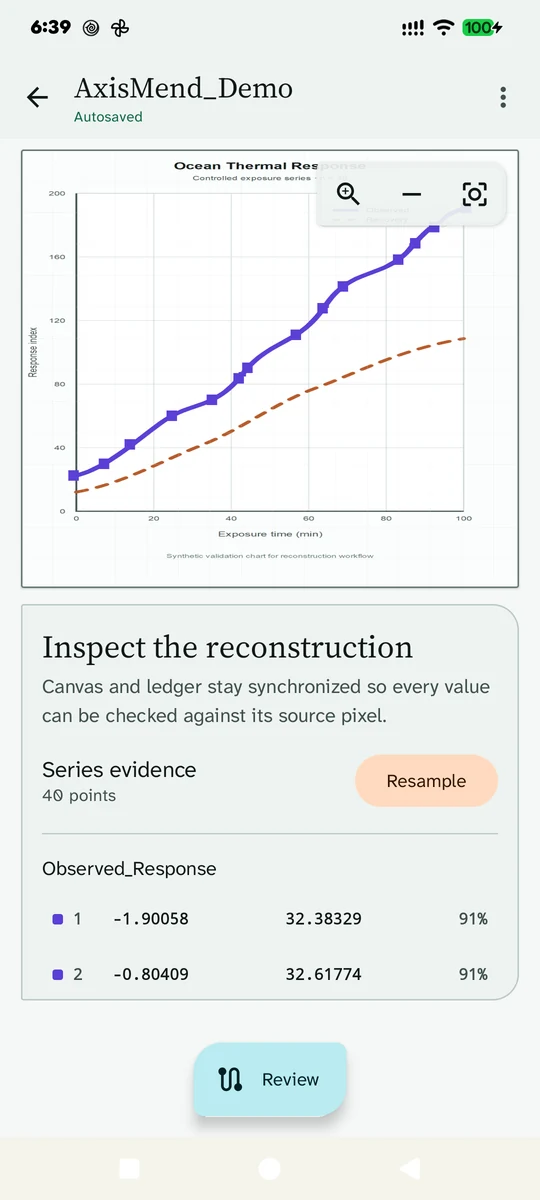This screenshot has width=540, height=1200.
Task: Select row 1 purple series marker
Action: [x=57, y=919]
